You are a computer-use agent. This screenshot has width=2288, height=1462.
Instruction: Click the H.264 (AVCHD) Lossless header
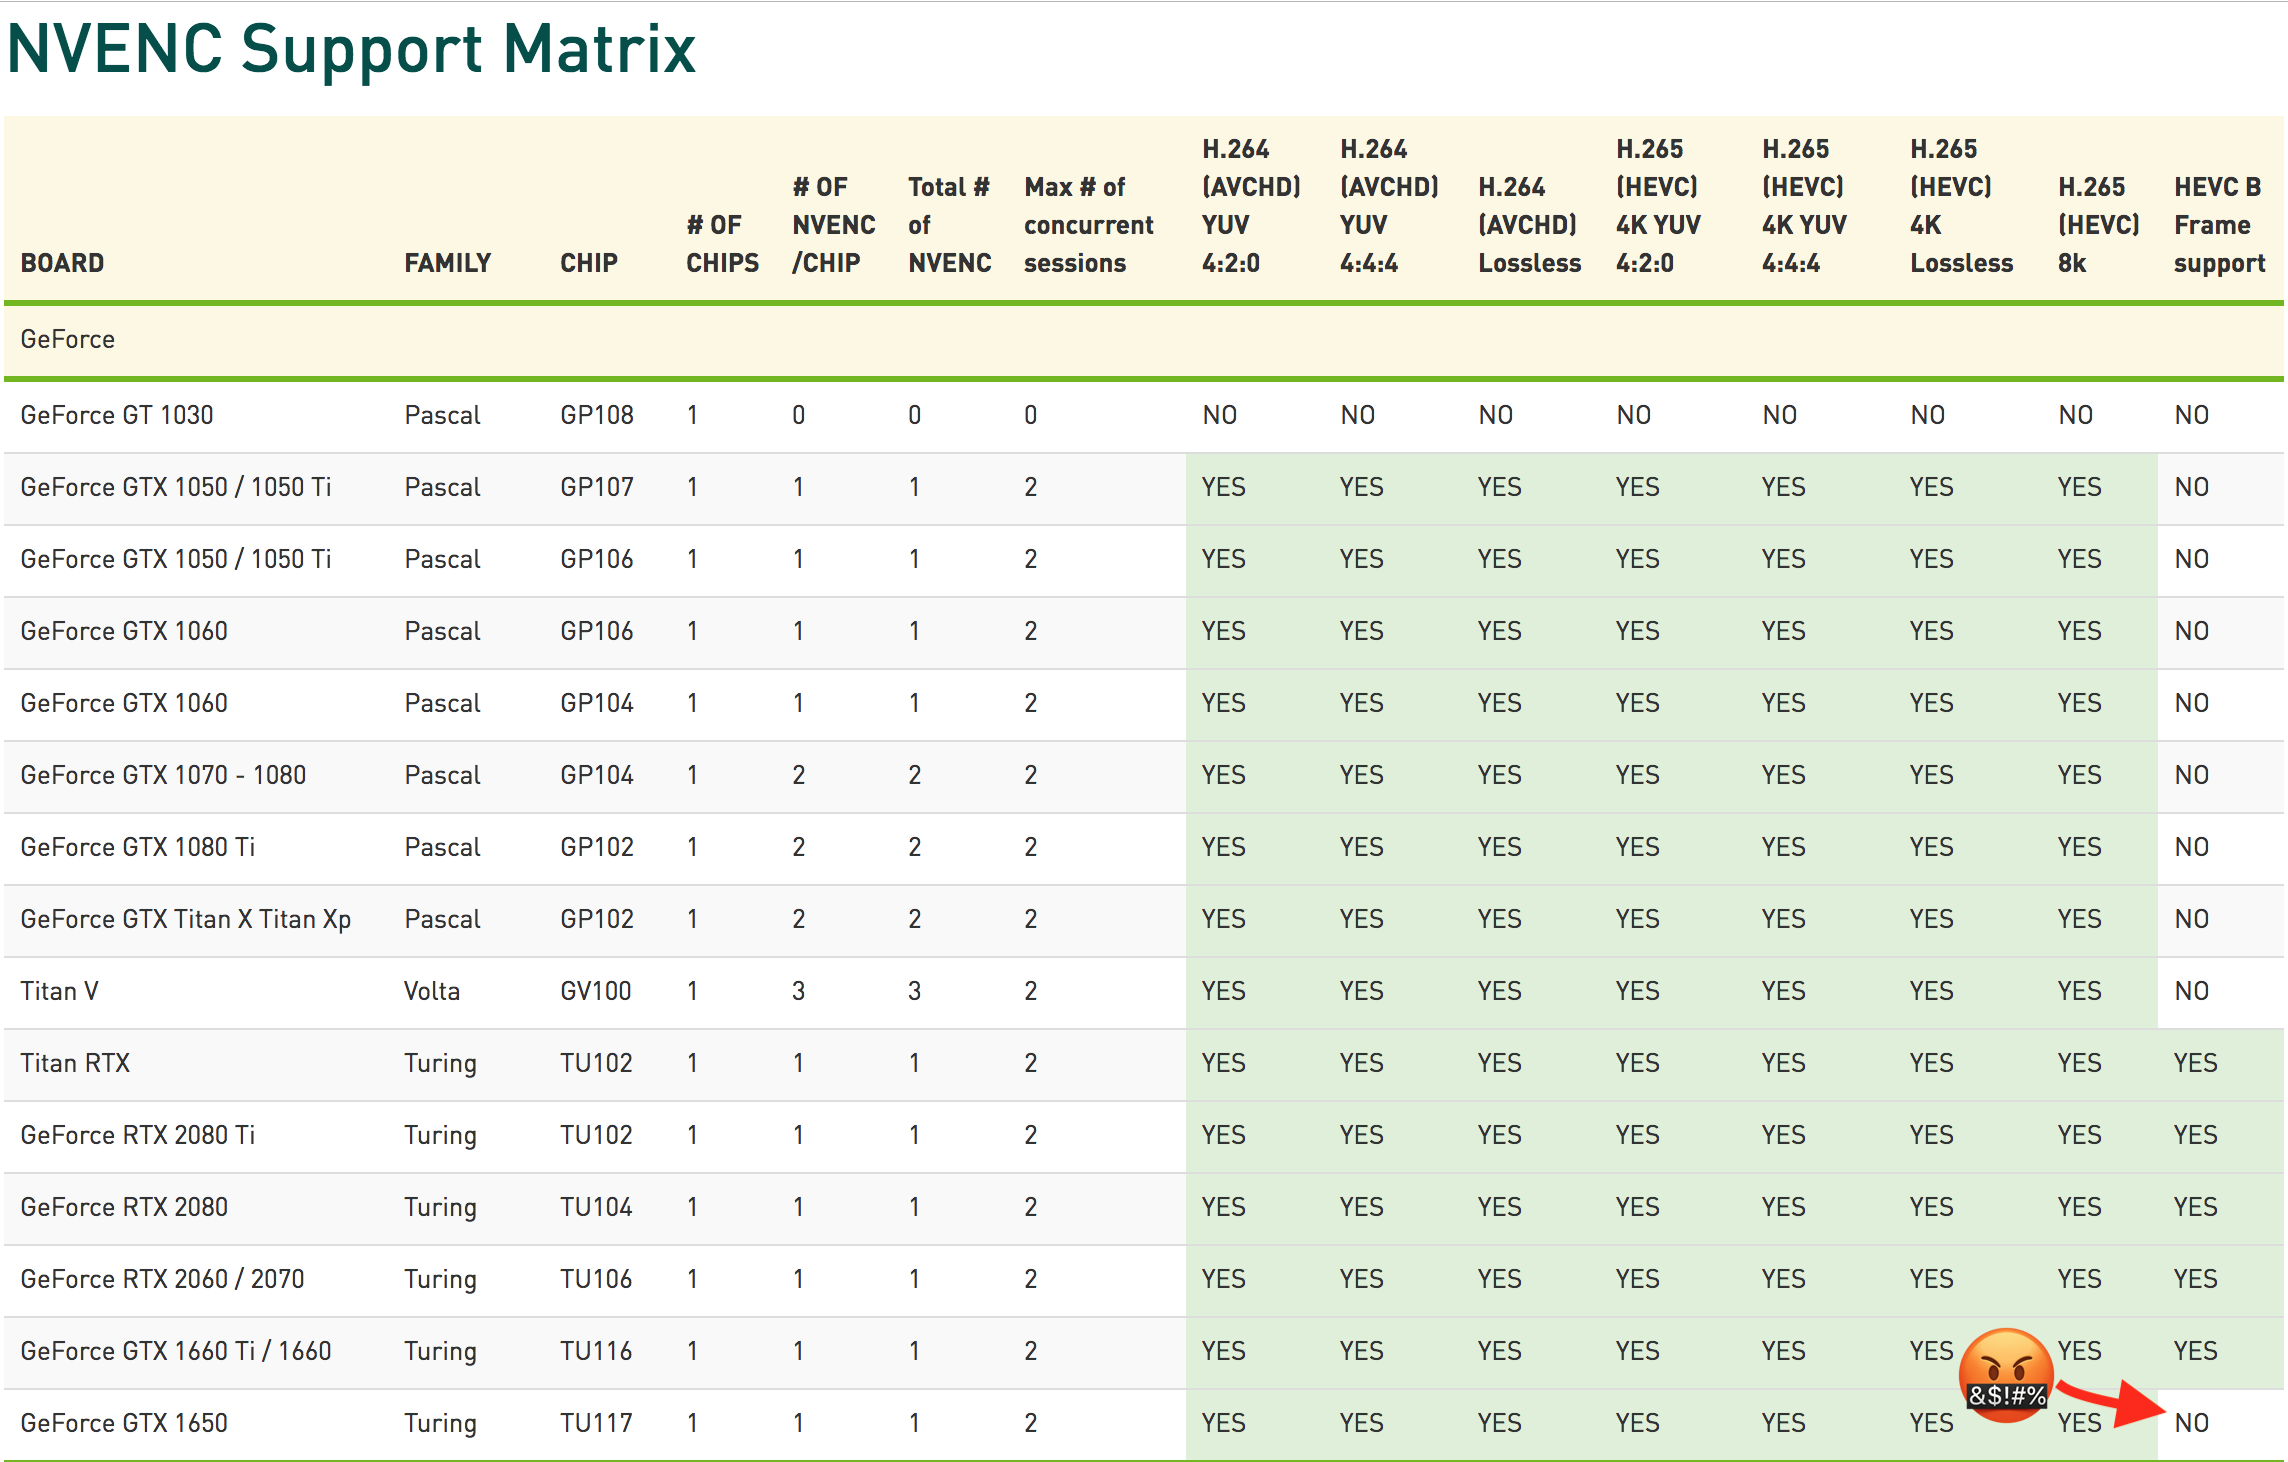[1529, 225]
